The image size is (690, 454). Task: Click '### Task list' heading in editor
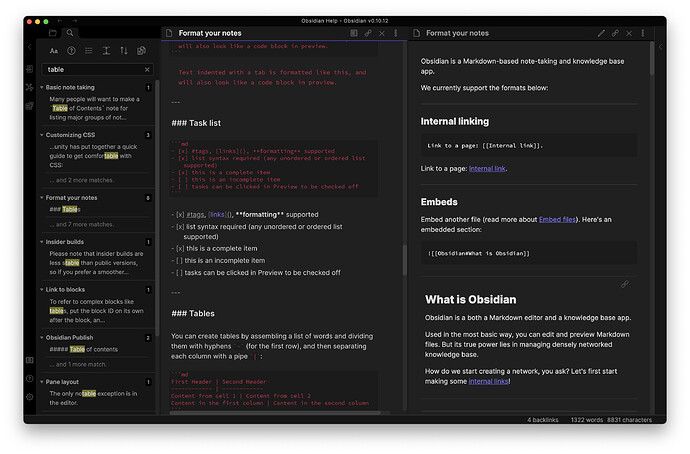pyautogui.click(x=196, y=123)
